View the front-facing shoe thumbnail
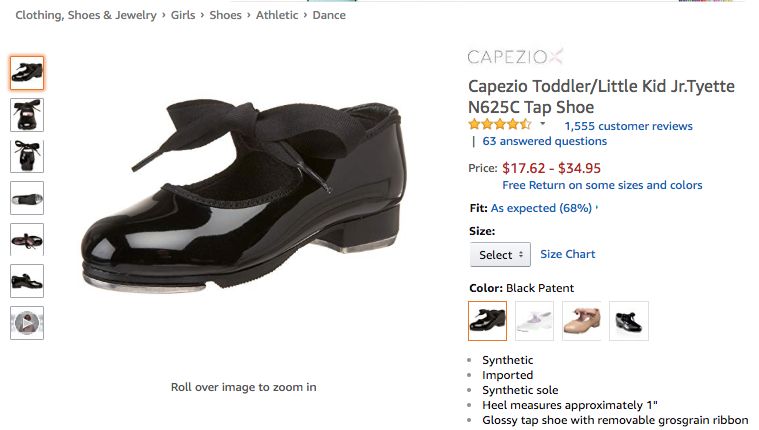 tap(27, 156)
